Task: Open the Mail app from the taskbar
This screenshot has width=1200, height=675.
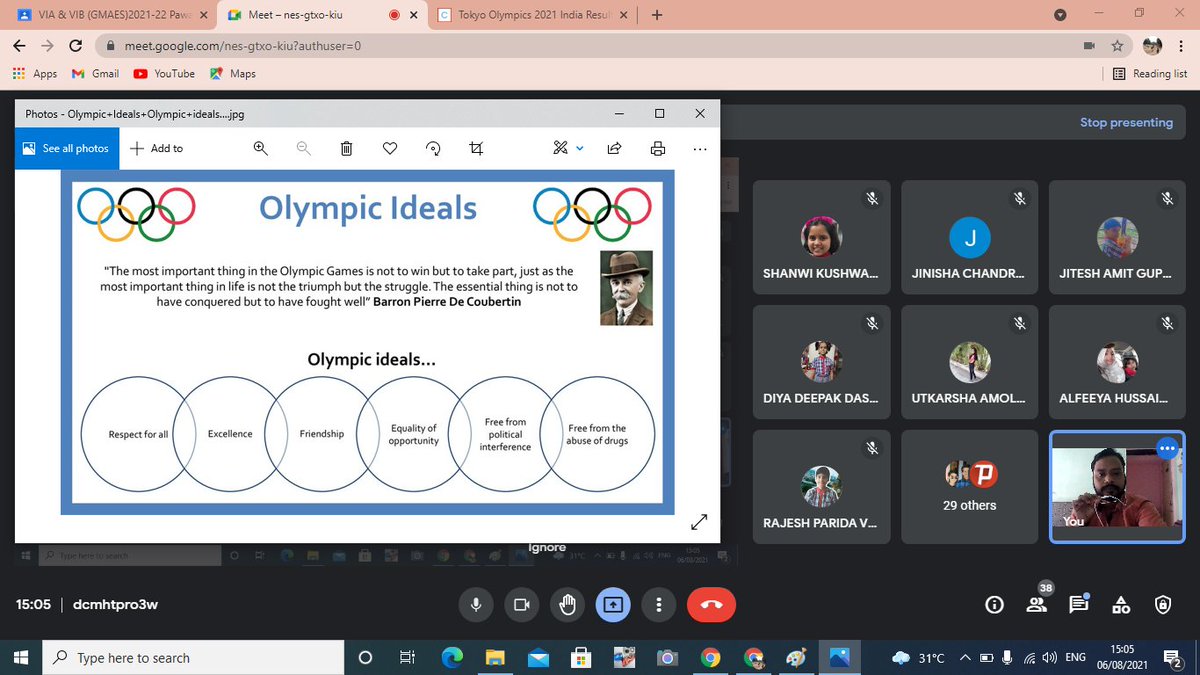Action: point(538,657)
